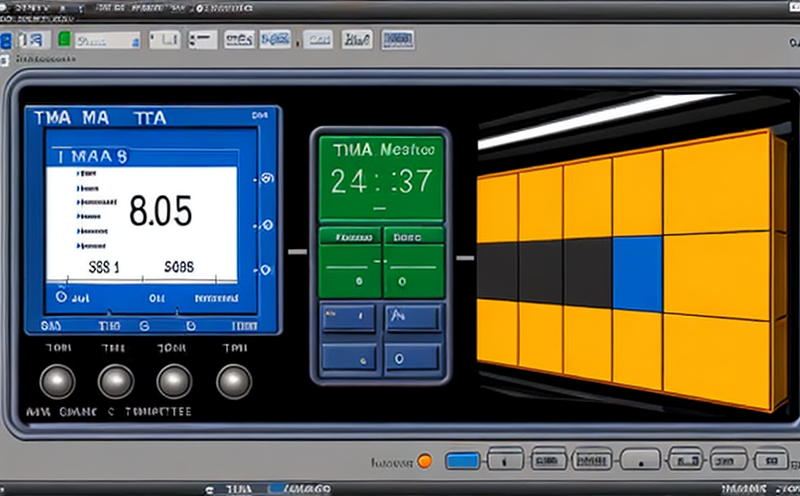Select the blue tile in the color grid
The image size is (800, 496).
pos(638,274)
